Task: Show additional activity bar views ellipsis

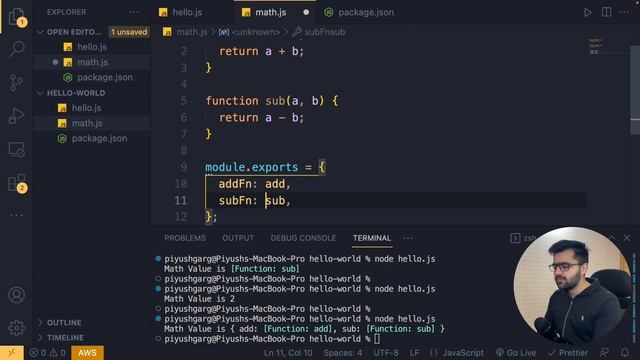Action: pyautogui.click(x=16, y=215)
